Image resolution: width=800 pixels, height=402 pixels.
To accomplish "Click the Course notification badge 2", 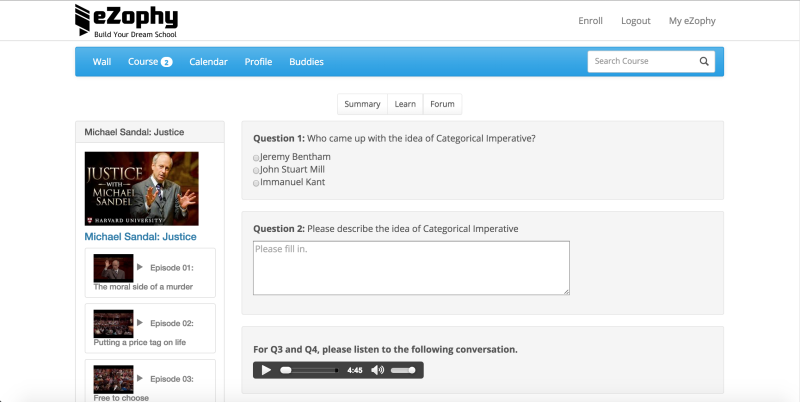I will tap(166, 62).
